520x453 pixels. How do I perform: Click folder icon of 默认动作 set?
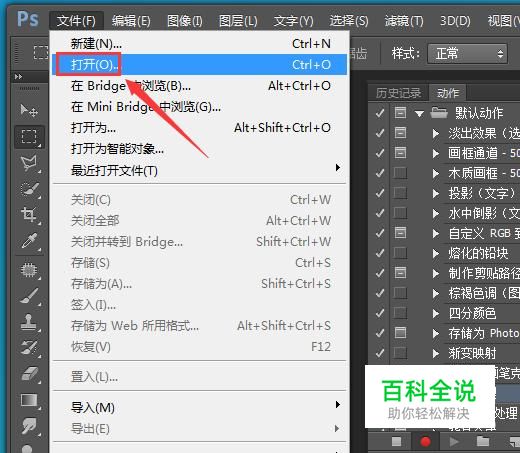[x=439, y=113]
